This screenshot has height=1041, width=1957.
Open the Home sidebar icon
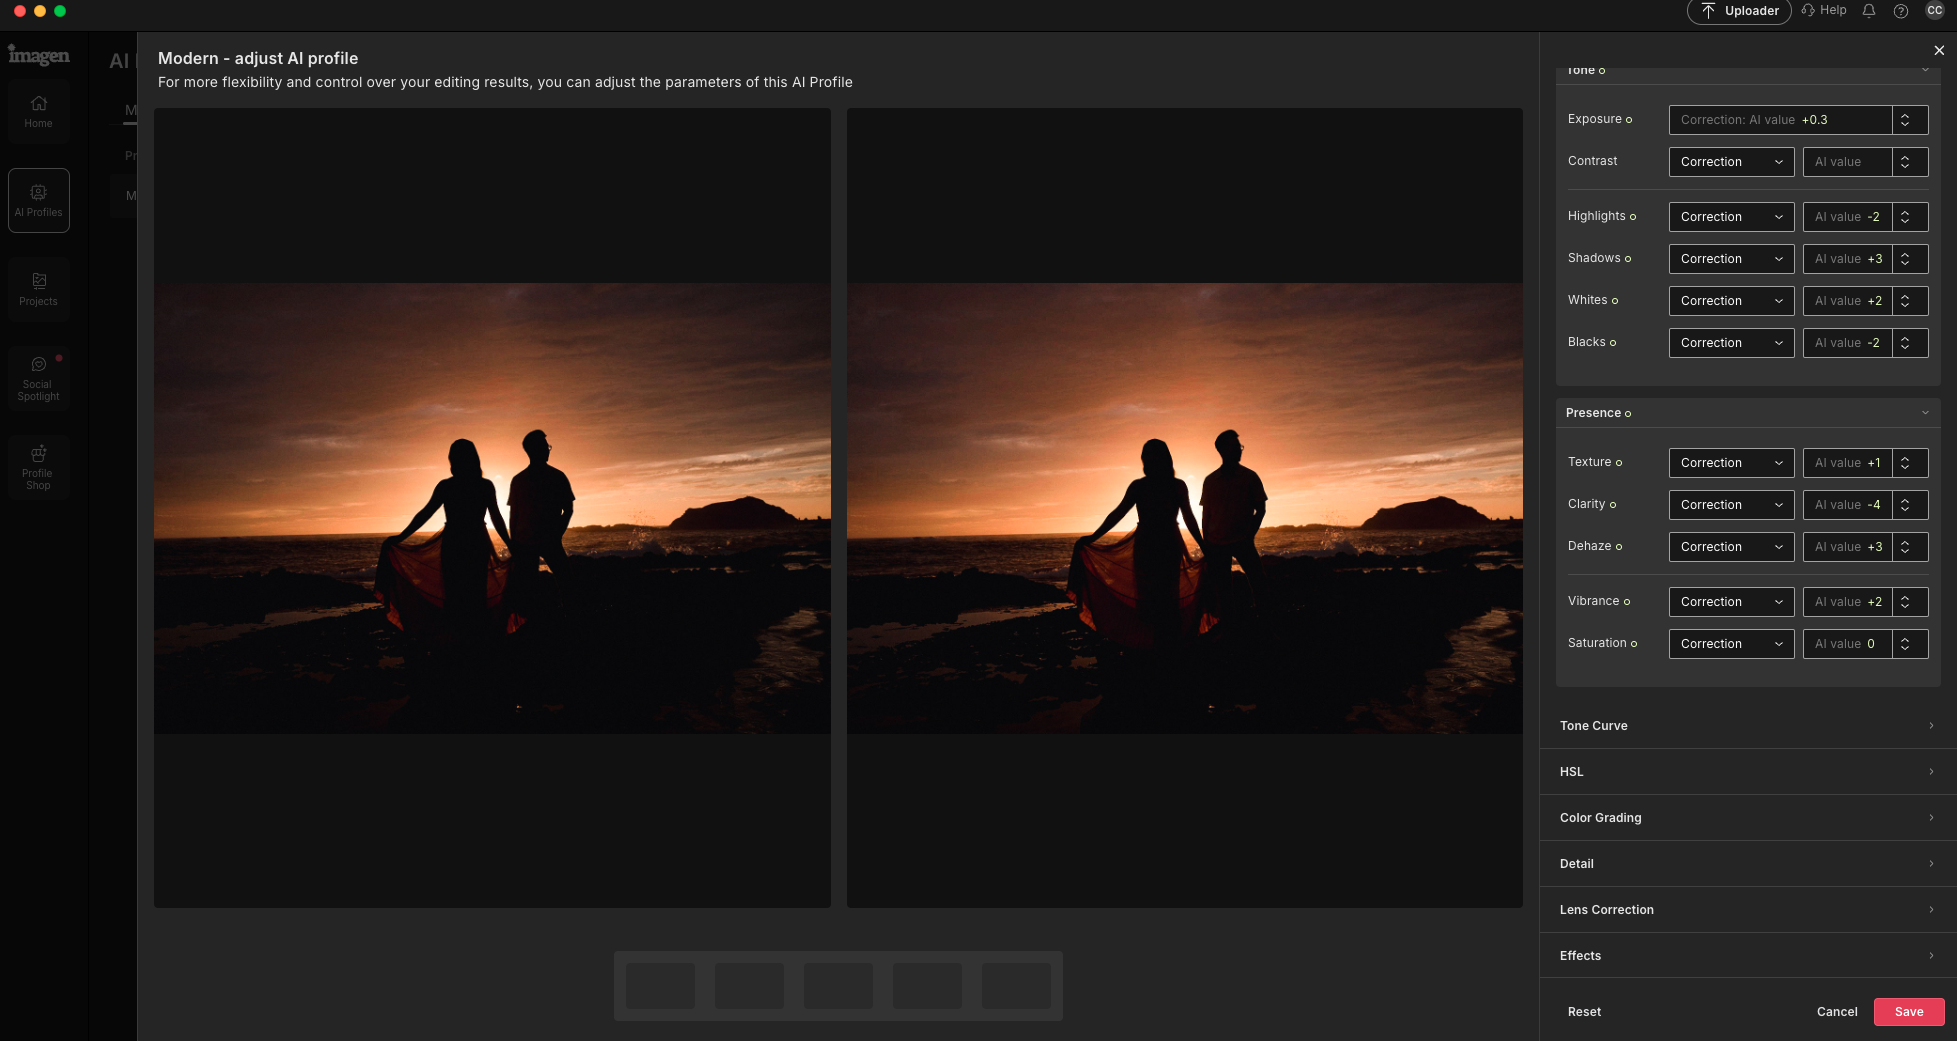[38, 112]
